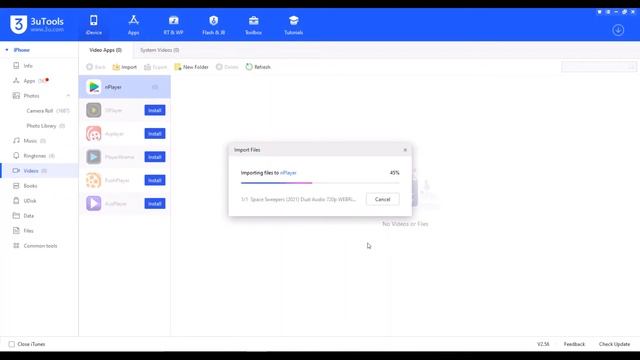
Task: Collapse the Photos chevron
Action: (x=68, y=96)
